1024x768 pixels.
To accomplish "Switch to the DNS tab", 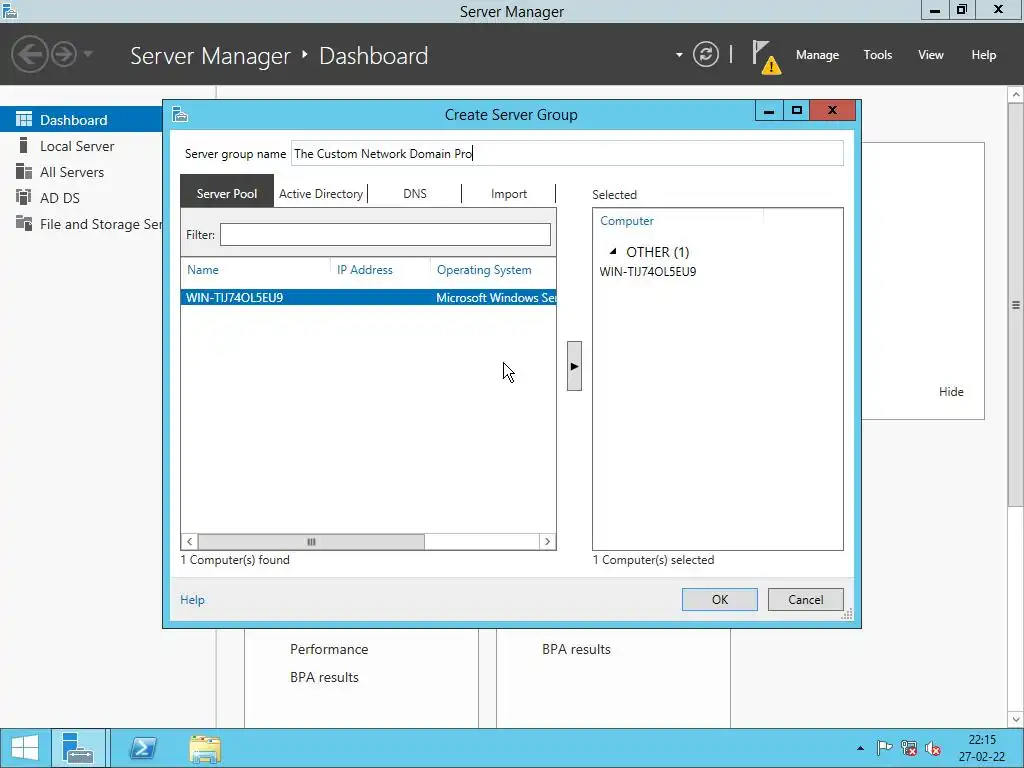I will (x=415, y=193).
